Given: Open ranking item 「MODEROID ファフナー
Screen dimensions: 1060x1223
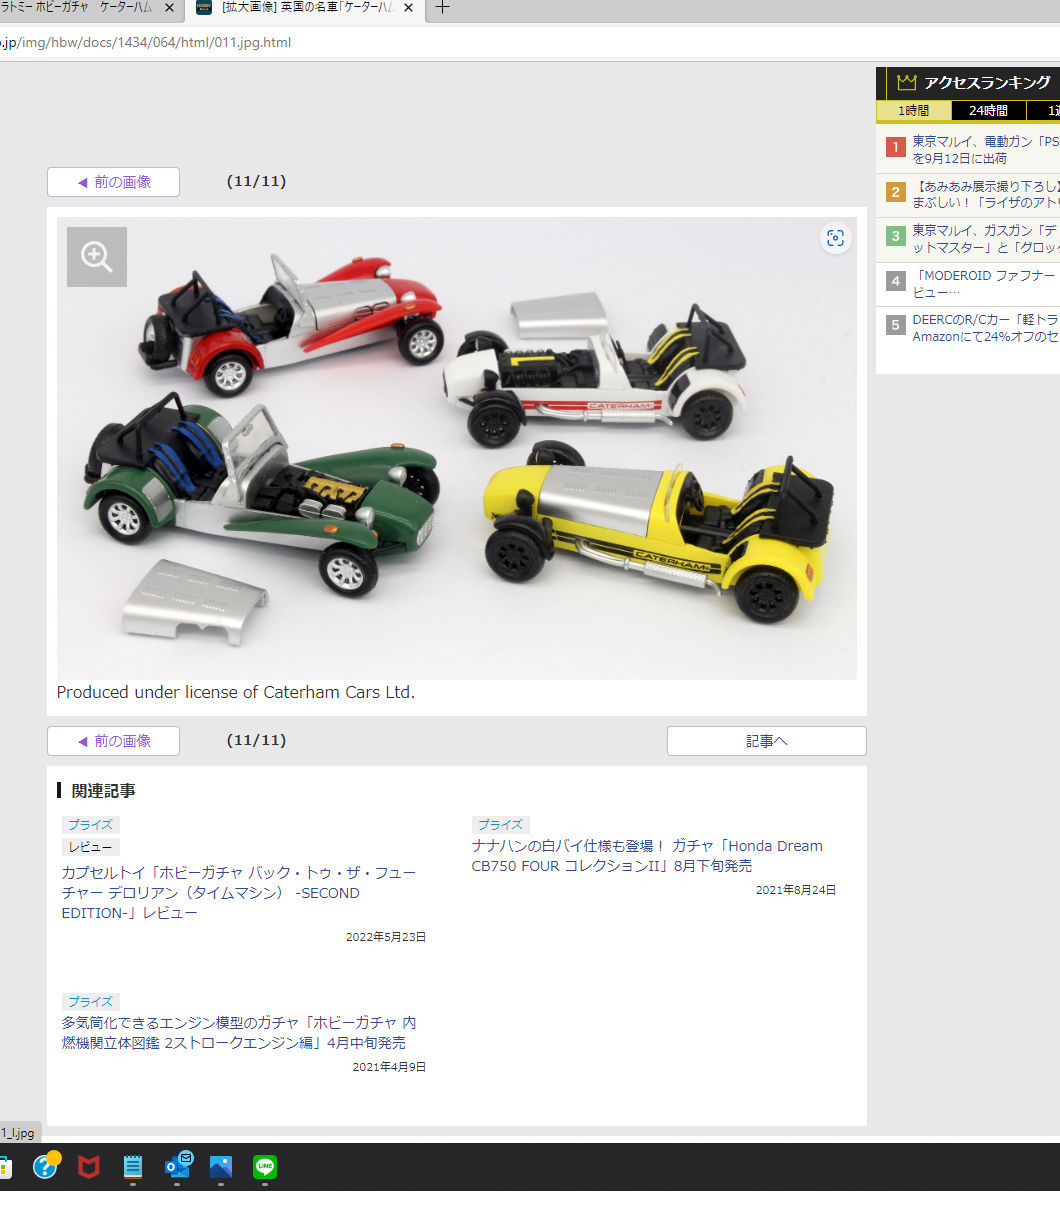Looking at the screenshot, I should [986, 284].
